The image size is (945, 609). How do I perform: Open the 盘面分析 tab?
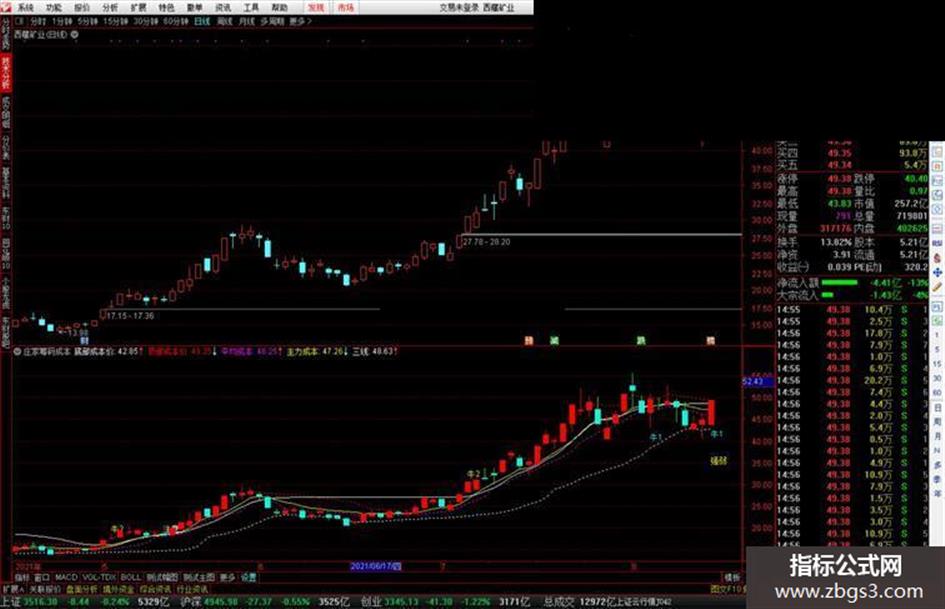(x=82, y=588)
